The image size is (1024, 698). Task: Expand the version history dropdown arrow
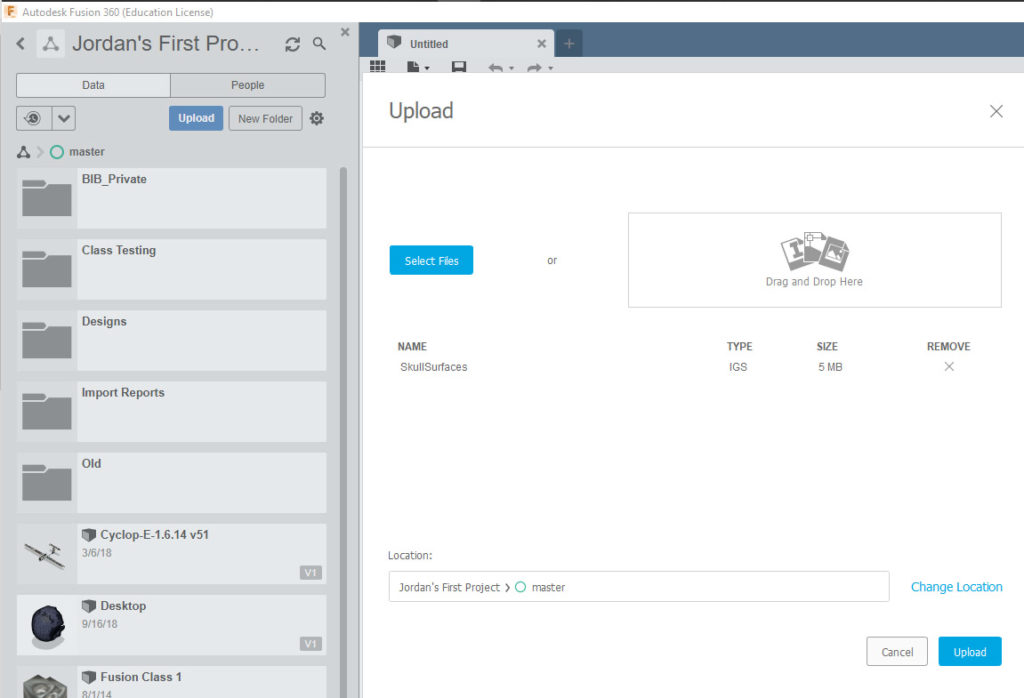point(64,118)
